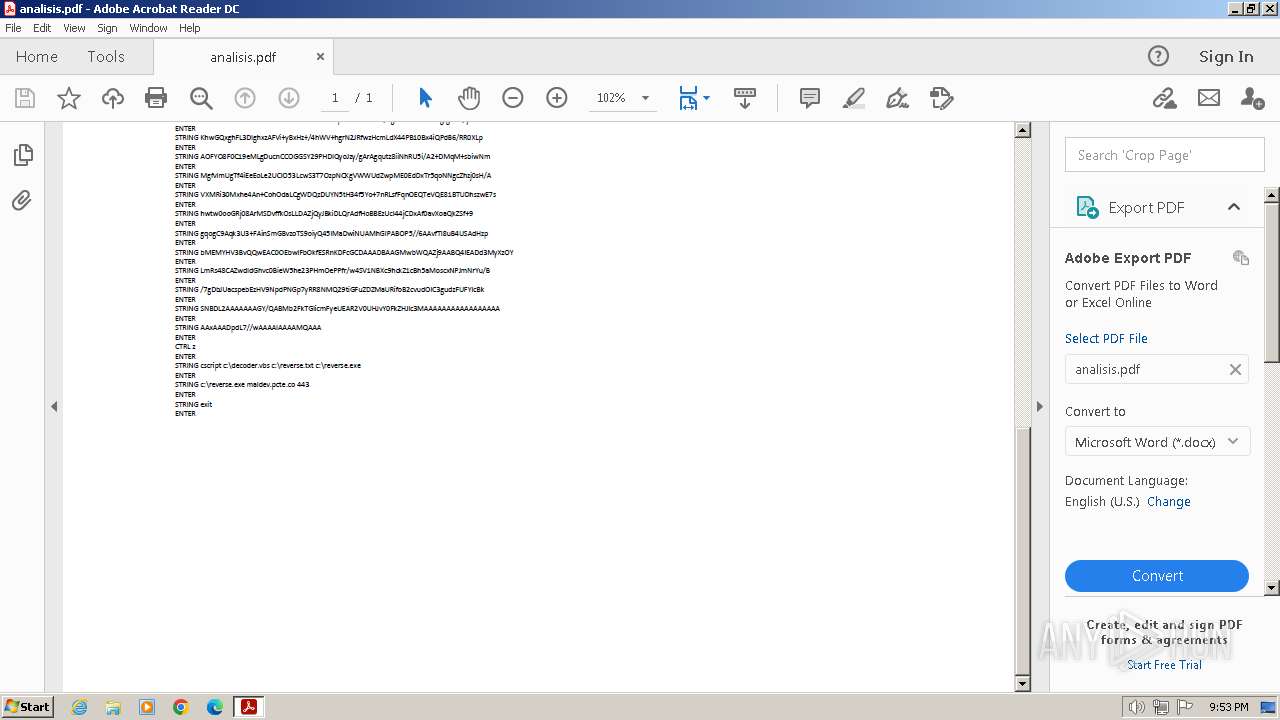
Task: Launch Internet Explorer from taskbar
Action: click(x=79, y=707)
